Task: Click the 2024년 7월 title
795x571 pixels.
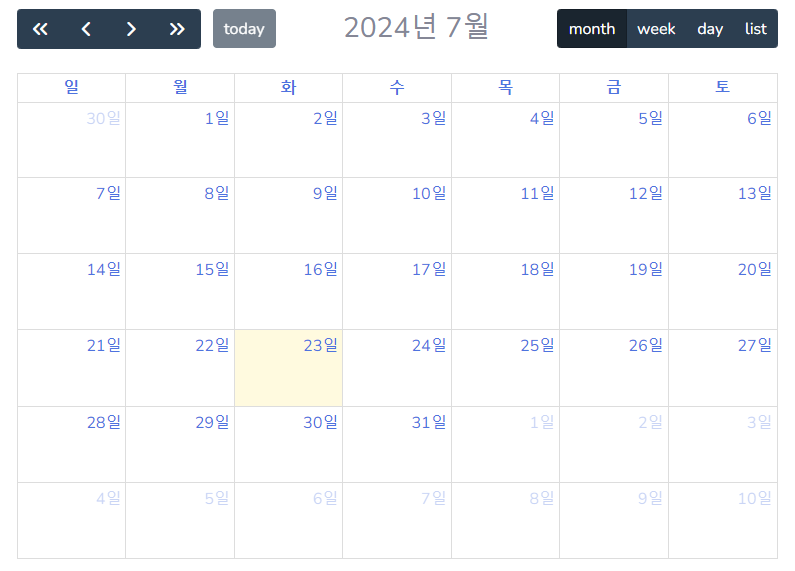Action: click(x=416, y=27)
